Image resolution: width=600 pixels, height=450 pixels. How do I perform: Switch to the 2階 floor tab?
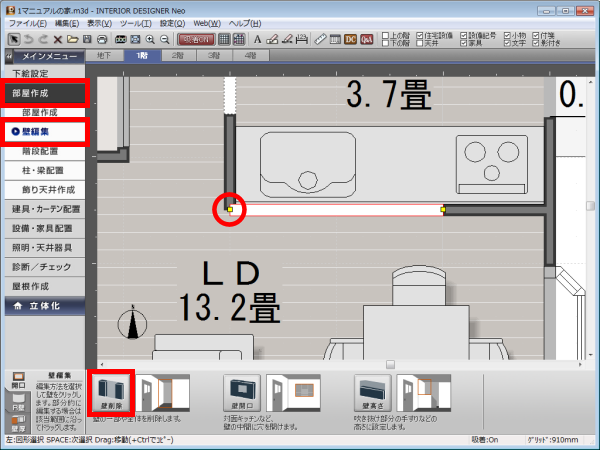[177, 56]
